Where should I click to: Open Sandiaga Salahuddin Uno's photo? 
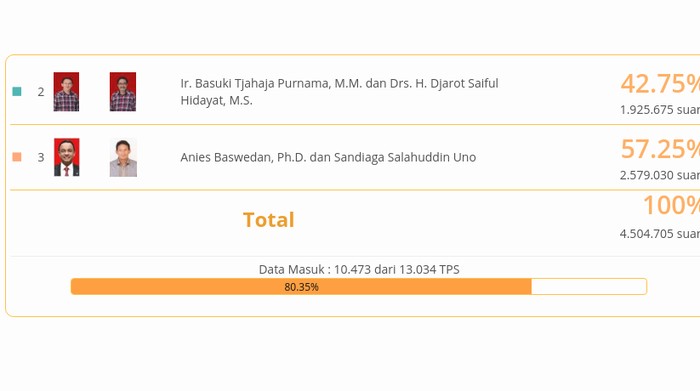click(123, 158)
